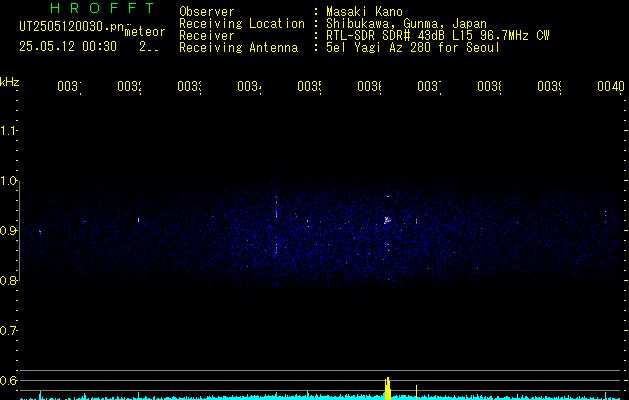This screenshot has width=629, height=400.
Task: Click the word meteor below the file name
Action: [145, 32]
